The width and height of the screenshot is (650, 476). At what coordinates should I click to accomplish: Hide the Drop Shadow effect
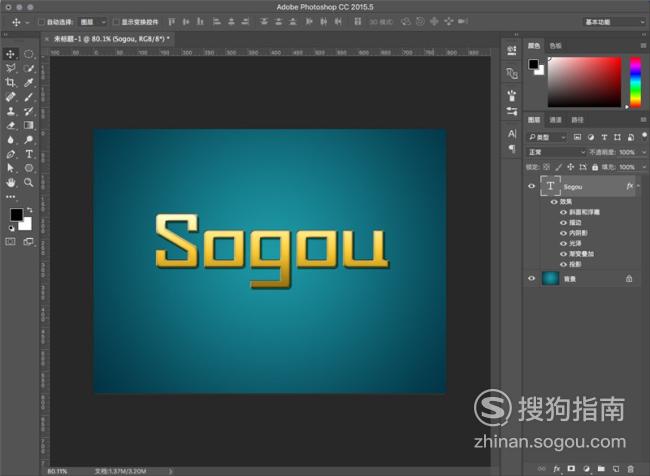[x=563, y=264]
